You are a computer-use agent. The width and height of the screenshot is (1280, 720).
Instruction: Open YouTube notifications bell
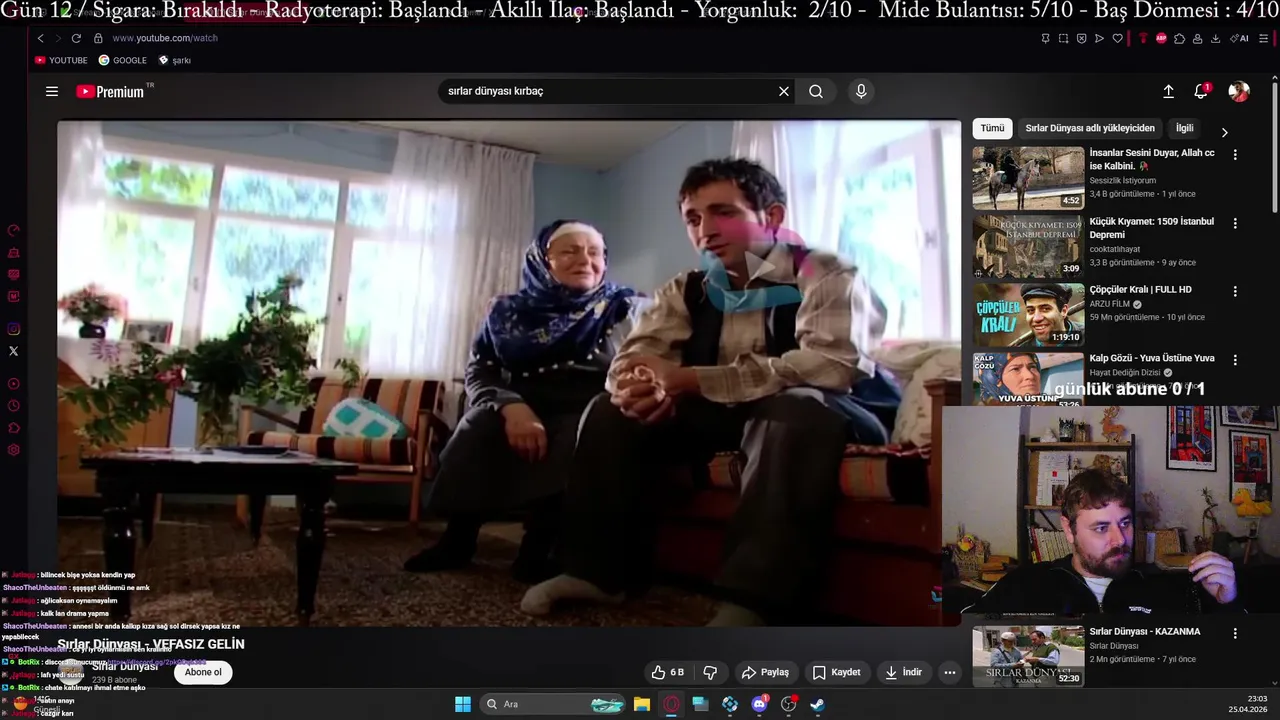click(1201, 91)
